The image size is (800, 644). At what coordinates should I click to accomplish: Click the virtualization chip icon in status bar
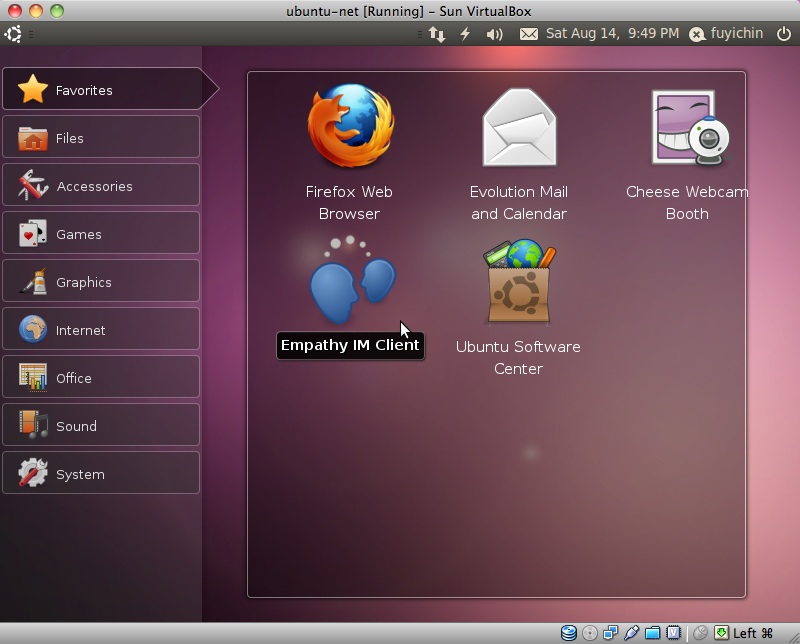[671, 632]
